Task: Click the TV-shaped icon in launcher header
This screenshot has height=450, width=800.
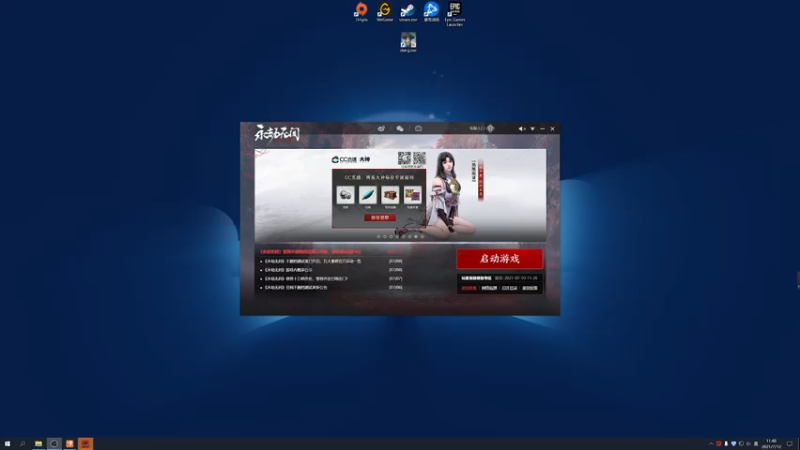Action: pos(418,129)
